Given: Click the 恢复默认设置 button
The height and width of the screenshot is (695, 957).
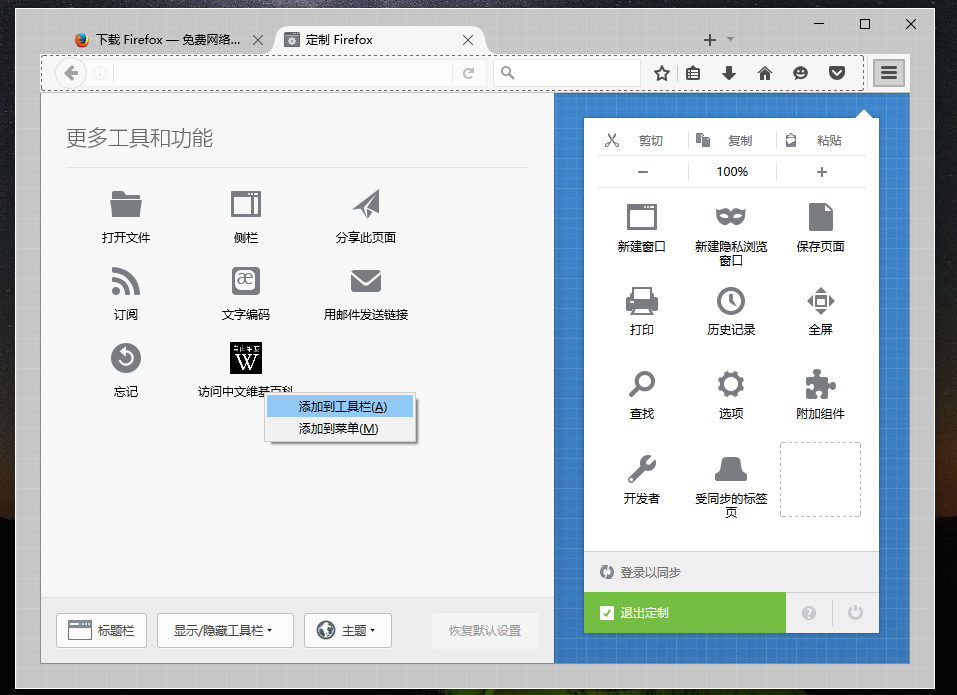Looking at the screenshot, I should tap(485, 630).
